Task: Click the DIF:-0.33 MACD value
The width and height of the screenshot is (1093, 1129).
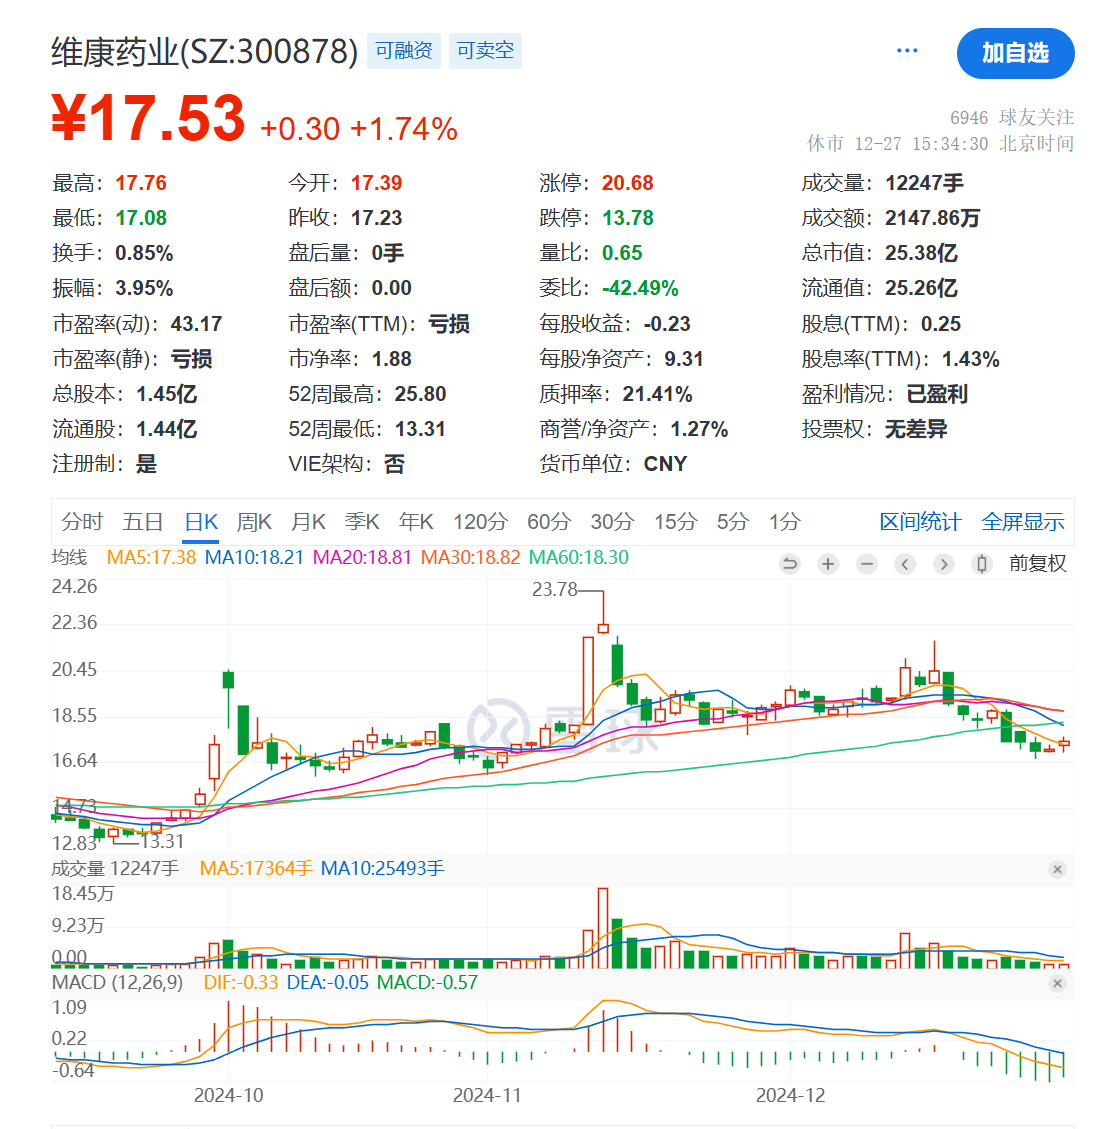Action: pyautogui.click(x=240, y=982)
